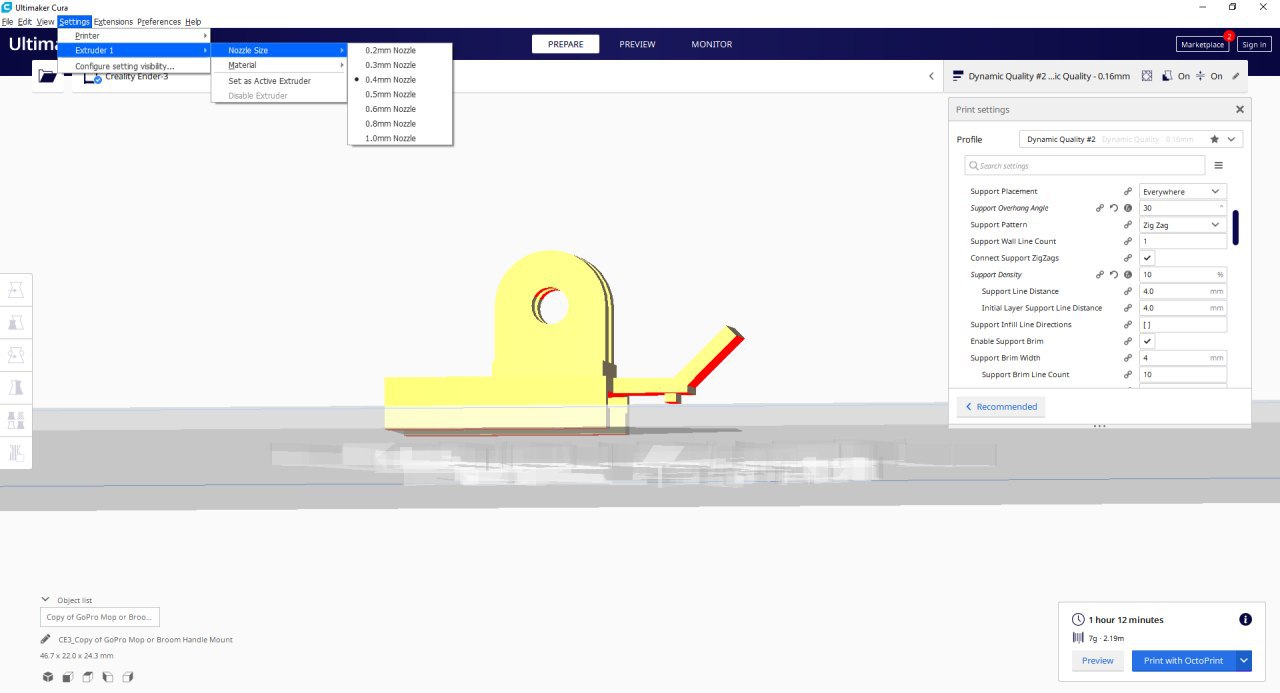1280x693 pixels.
Task: Toggle Connect Support ZigZags checkbox
Action: (x=1147, y=258)
